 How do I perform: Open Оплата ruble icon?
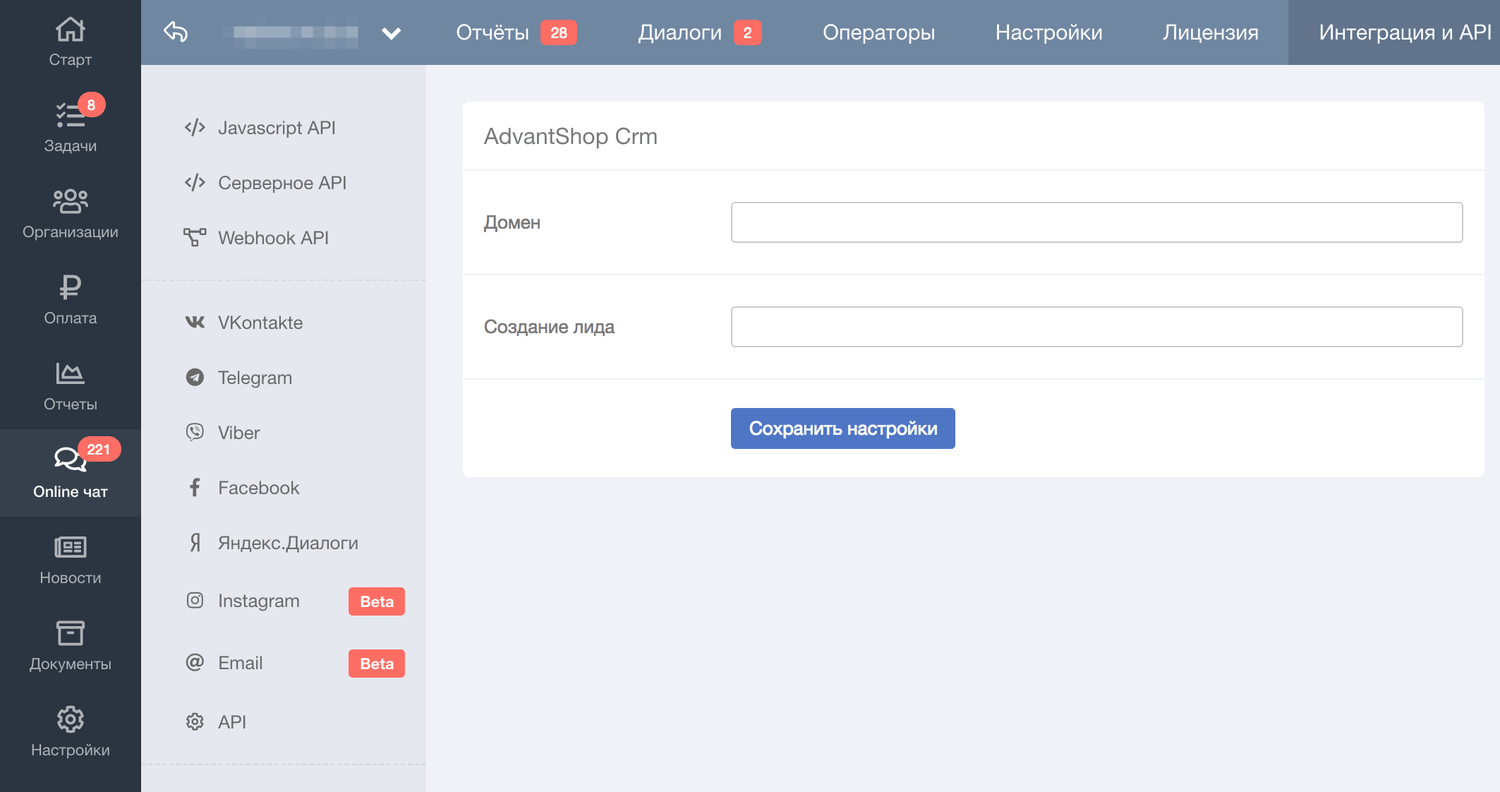point(70,288)
